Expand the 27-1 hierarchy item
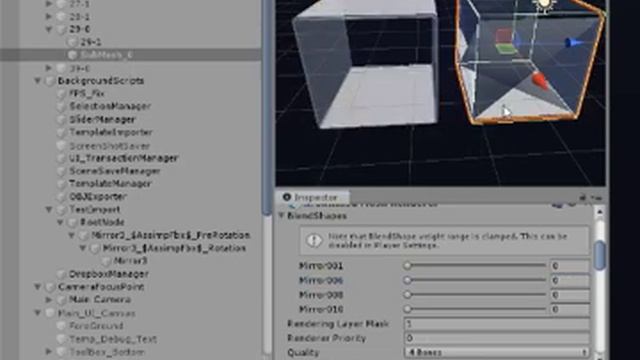The image size is (640, 360). [49, 4]
